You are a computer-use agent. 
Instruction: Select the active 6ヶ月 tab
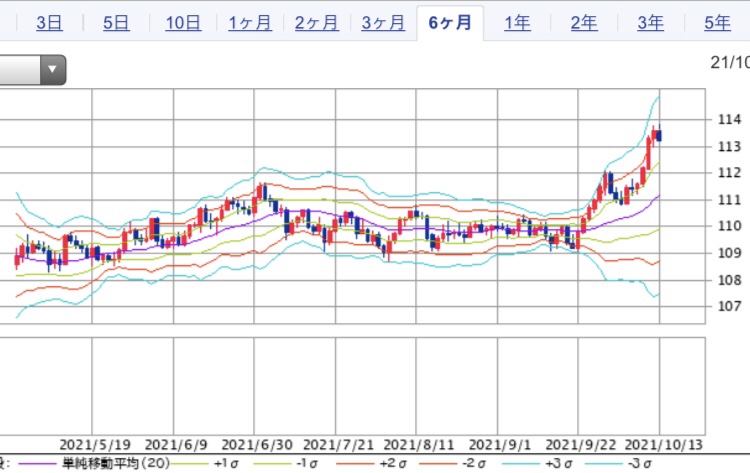450,23
